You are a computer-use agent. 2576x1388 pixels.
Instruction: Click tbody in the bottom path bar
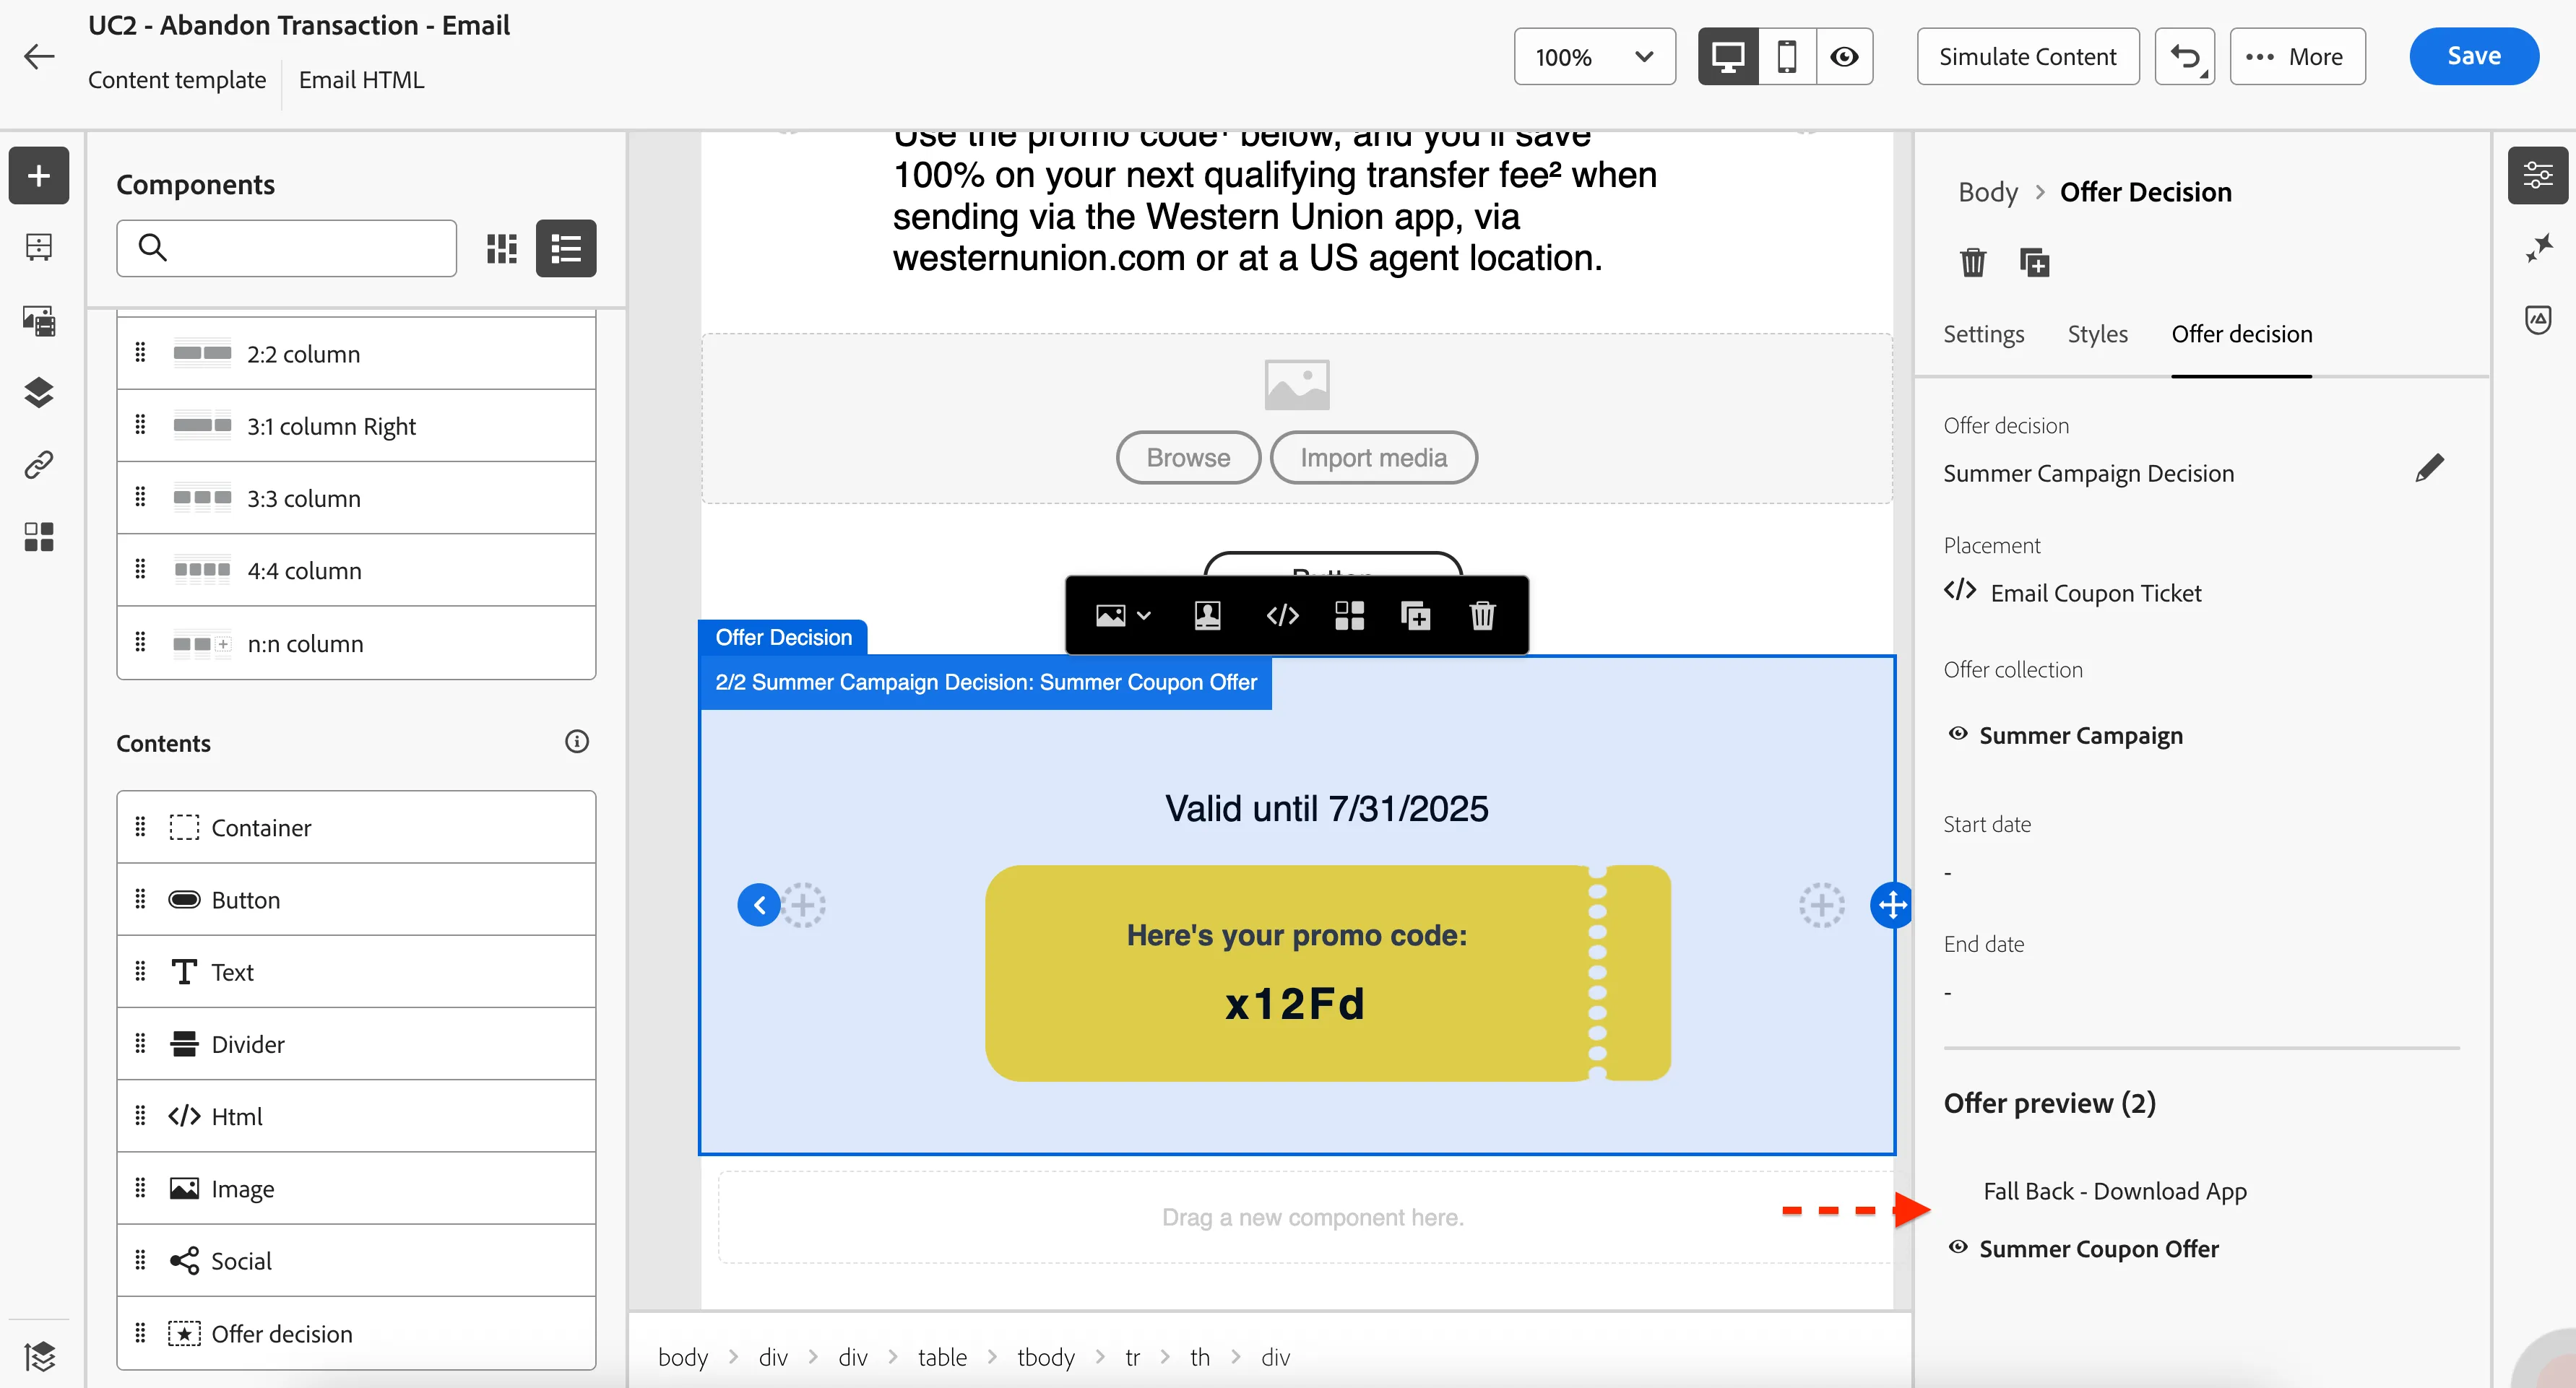(1045, 1357)
